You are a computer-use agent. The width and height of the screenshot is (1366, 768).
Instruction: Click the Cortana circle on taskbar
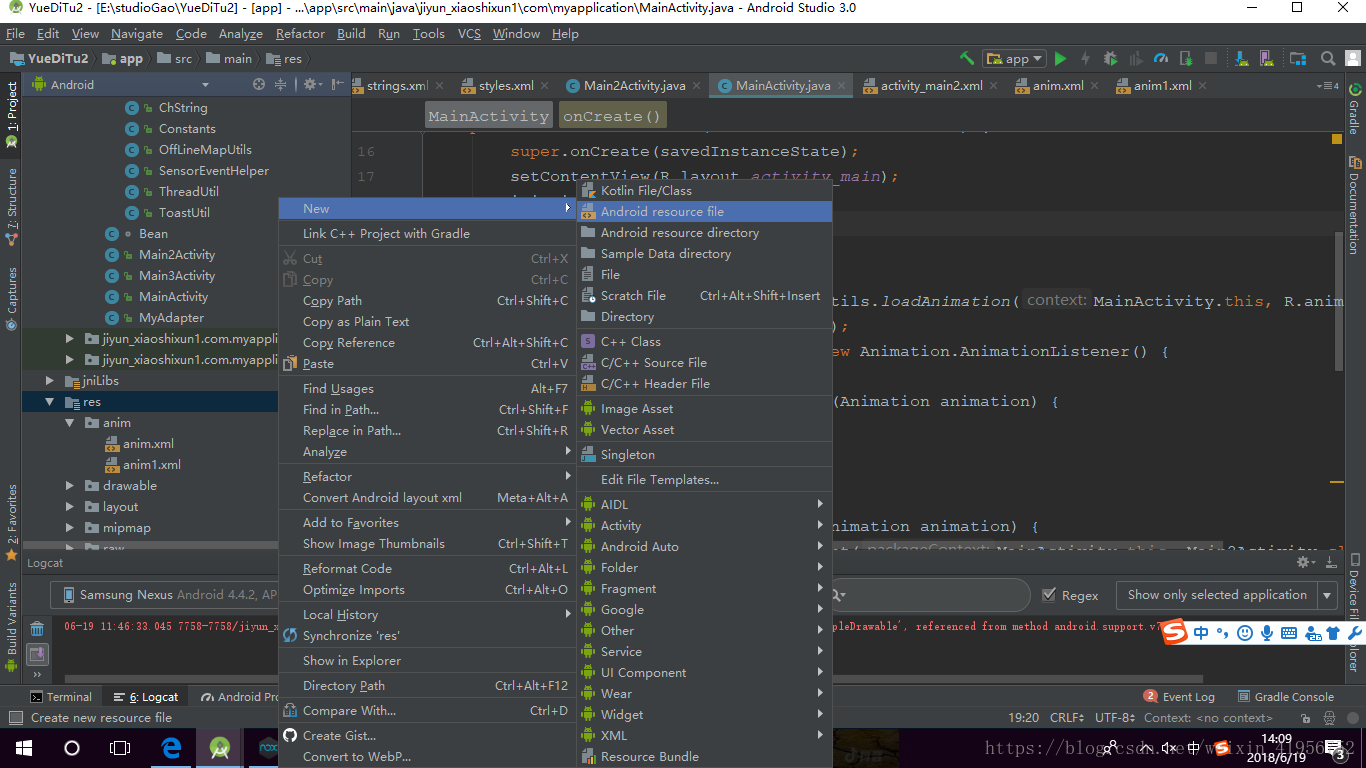[72, 748]
